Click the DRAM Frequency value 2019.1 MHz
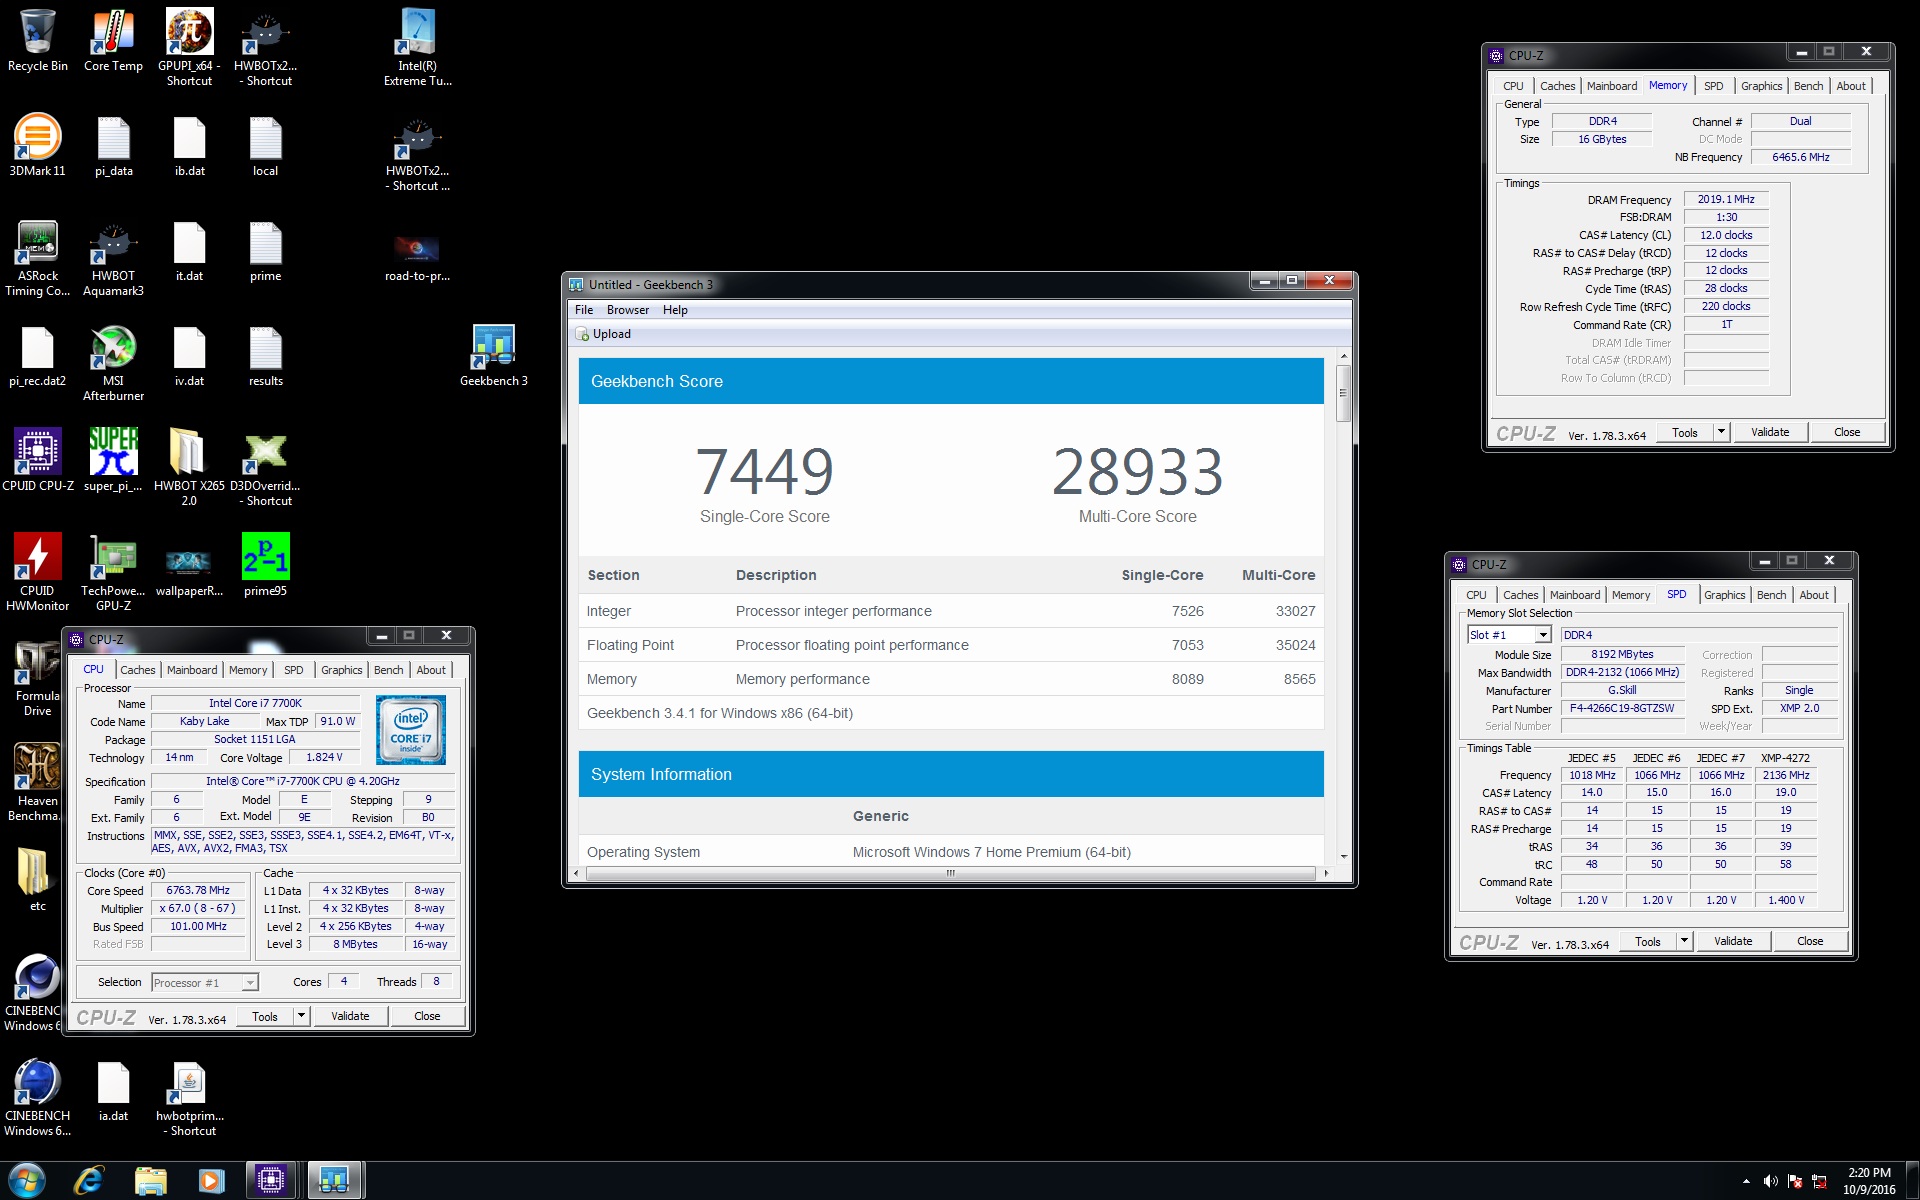Screen dimensions: 1920x1200 click(x=1726, y=199)
